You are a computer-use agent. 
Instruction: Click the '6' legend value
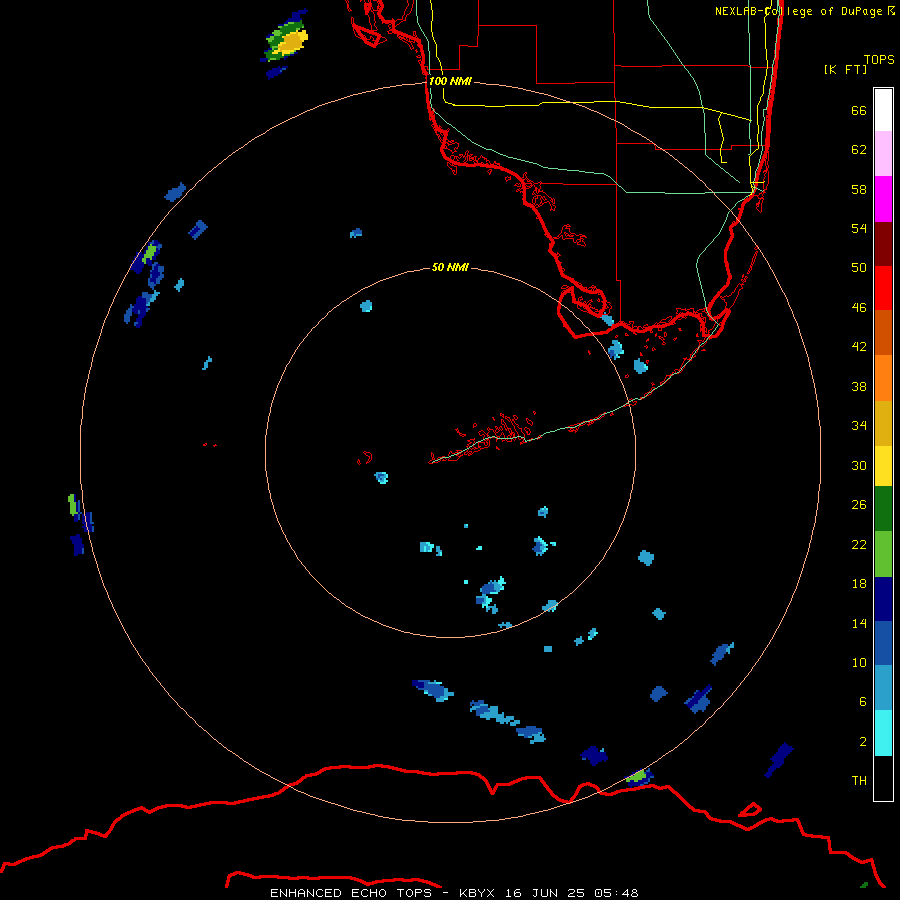pyautogui.click(x=863, y=701)
